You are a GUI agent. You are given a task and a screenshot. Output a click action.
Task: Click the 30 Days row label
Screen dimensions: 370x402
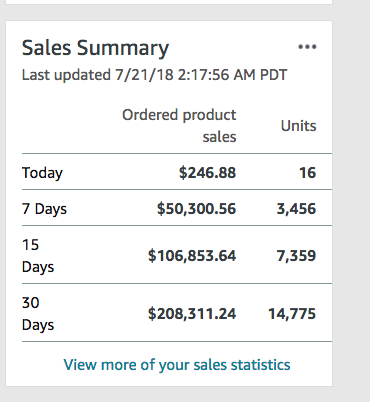coord(38,314)
